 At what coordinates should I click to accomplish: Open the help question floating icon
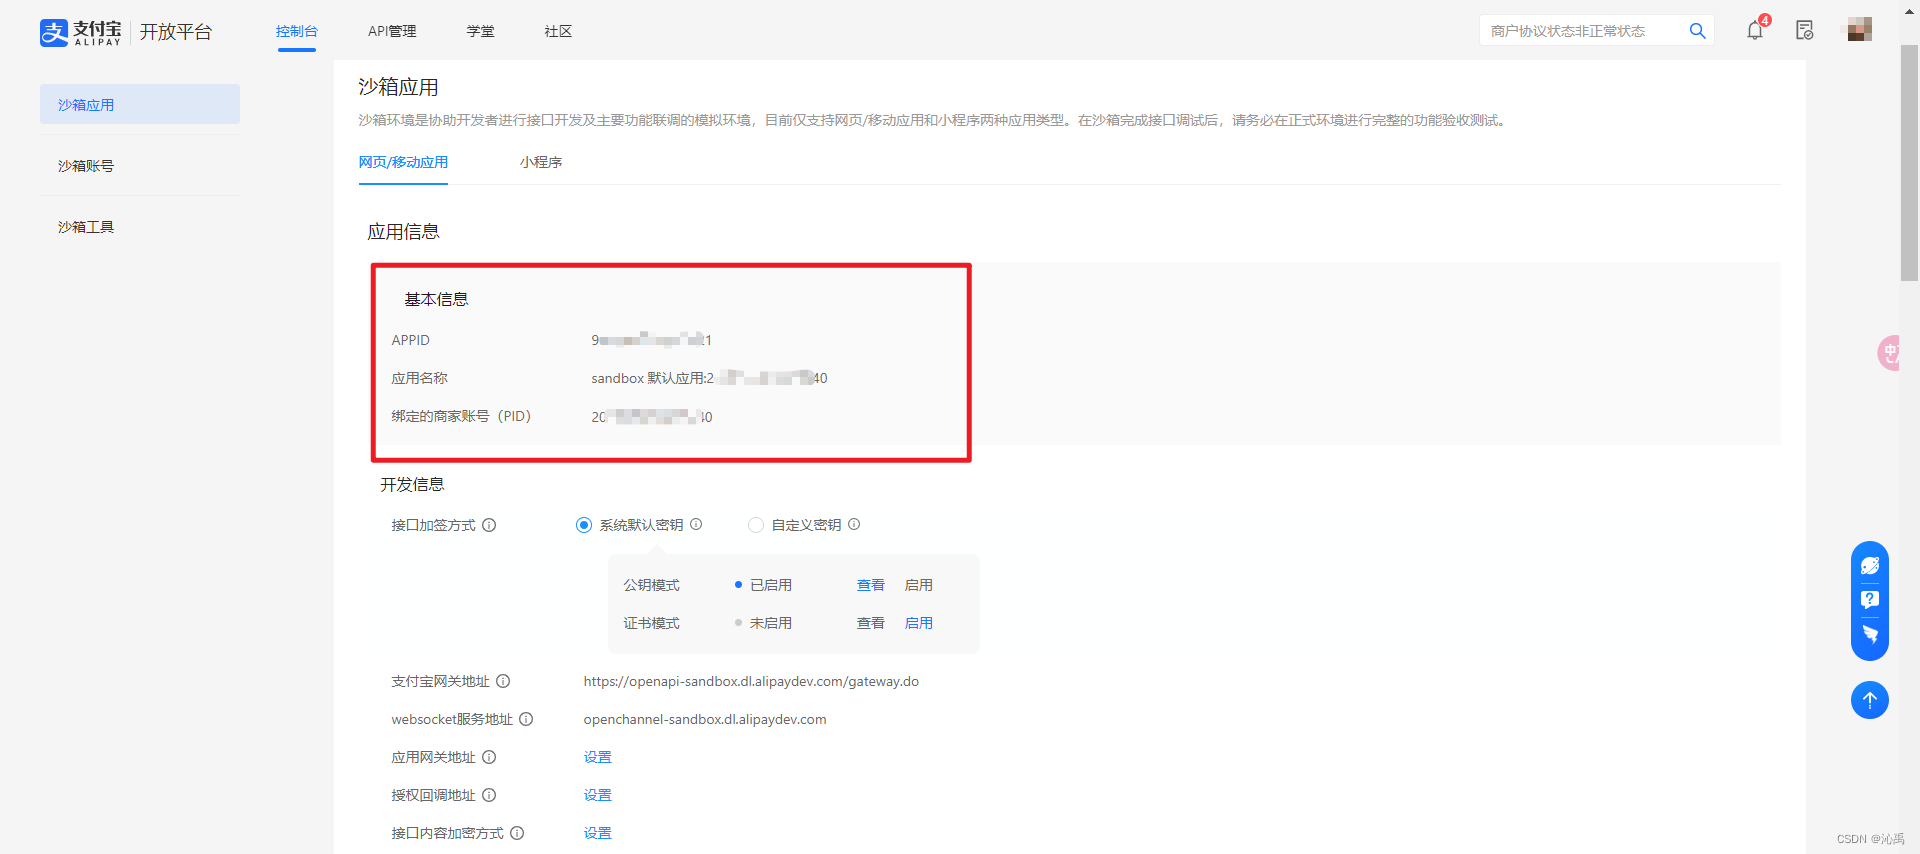point(1869,599)
